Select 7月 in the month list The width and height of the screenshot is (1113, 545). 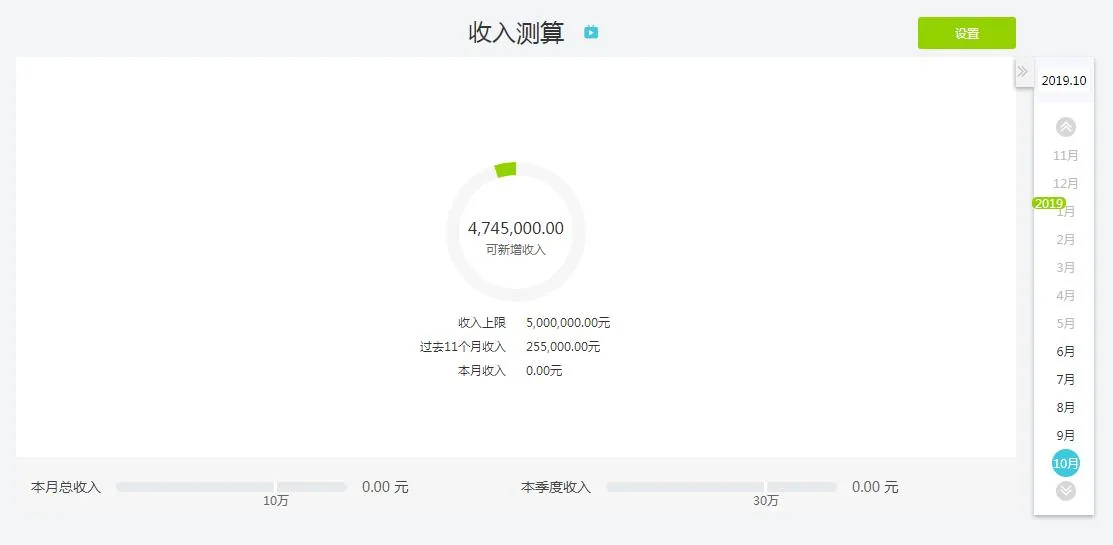tap(1065, 380)
